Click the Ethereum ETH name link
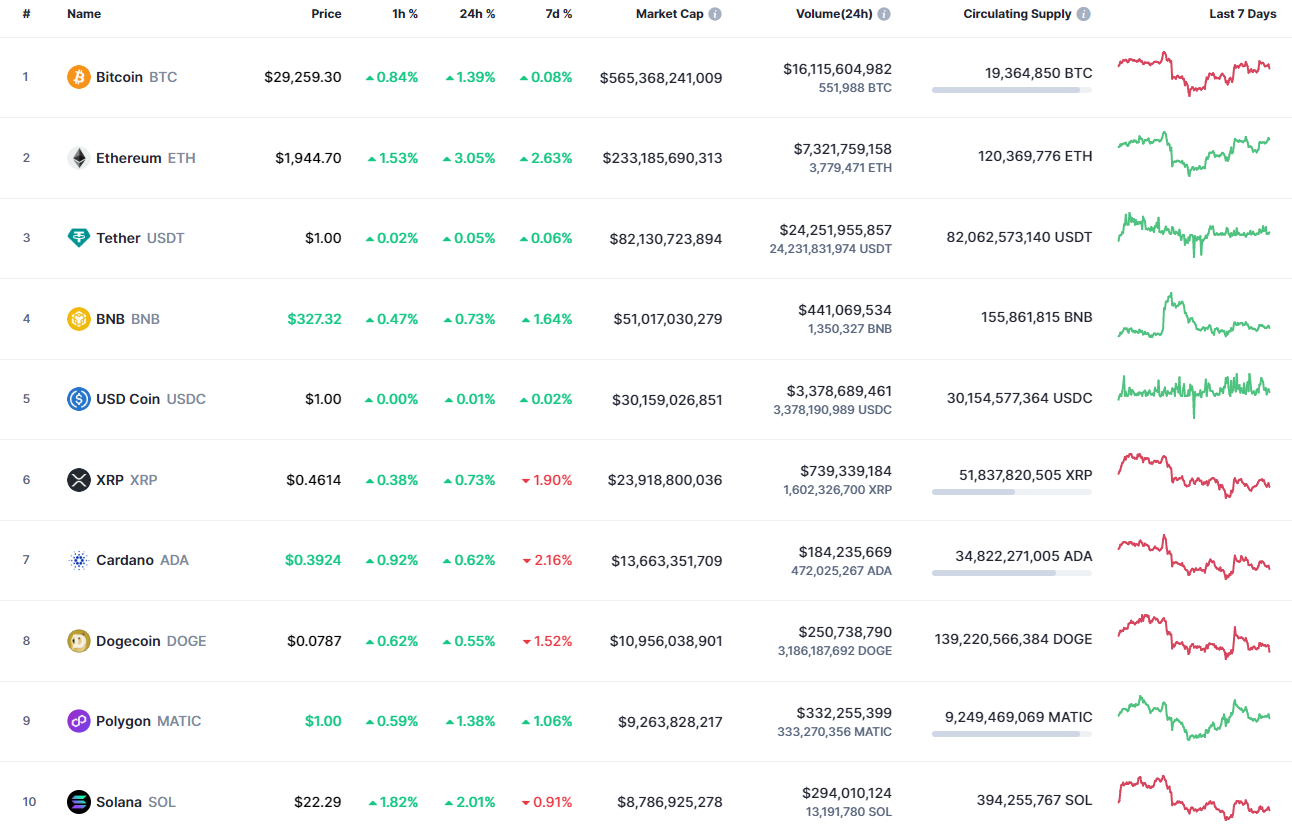 (127, 157)
